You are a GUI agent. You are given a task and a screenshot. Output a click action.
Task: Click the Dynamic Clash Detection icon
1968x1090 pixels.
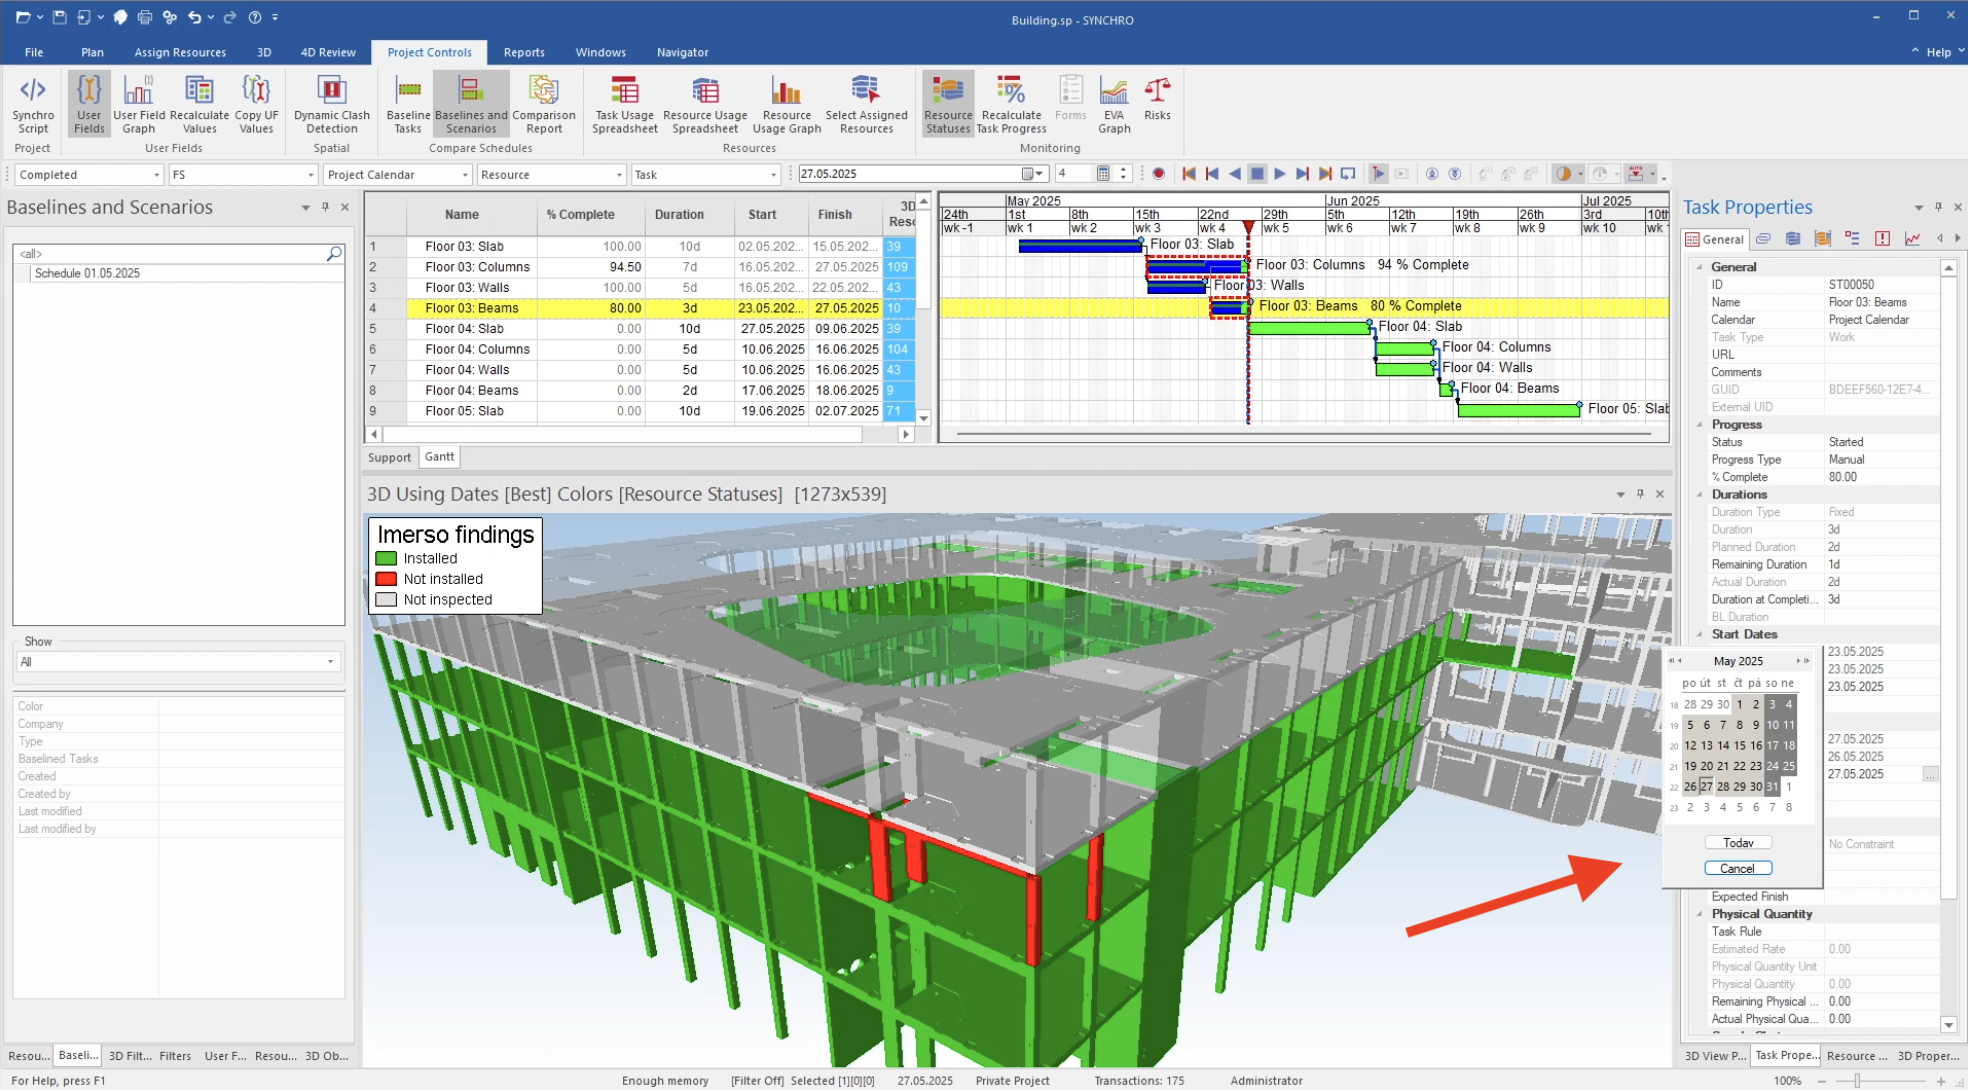tap(331, 103)
